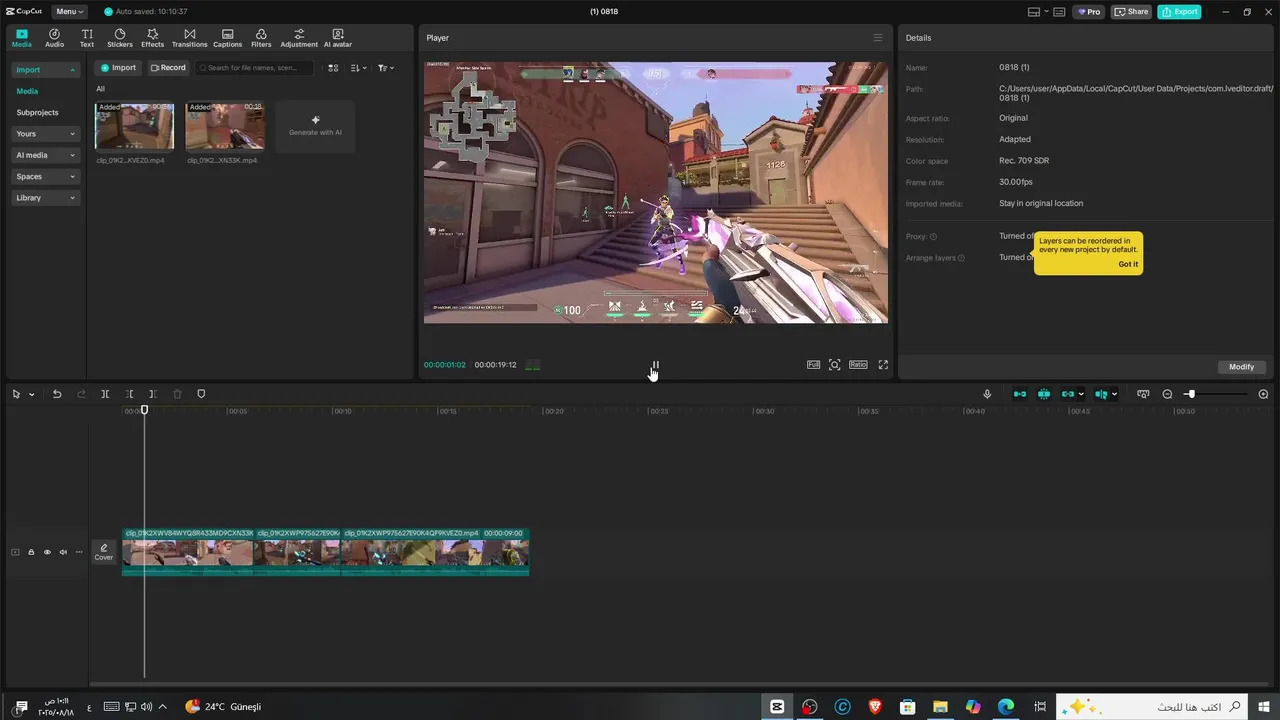Screen dimensions: 1280x720
Task: Click the Pro upgrade button
Action: 1088,12
